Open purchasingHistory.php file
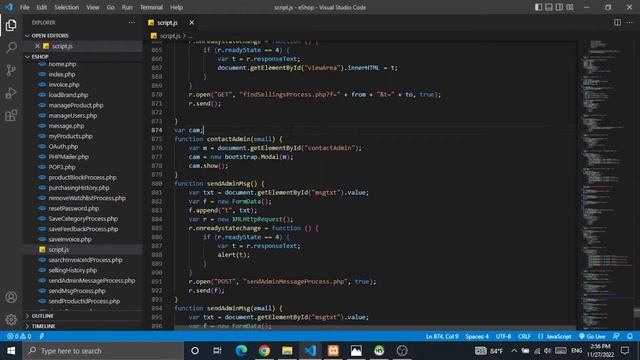 (x=79, y=188)
